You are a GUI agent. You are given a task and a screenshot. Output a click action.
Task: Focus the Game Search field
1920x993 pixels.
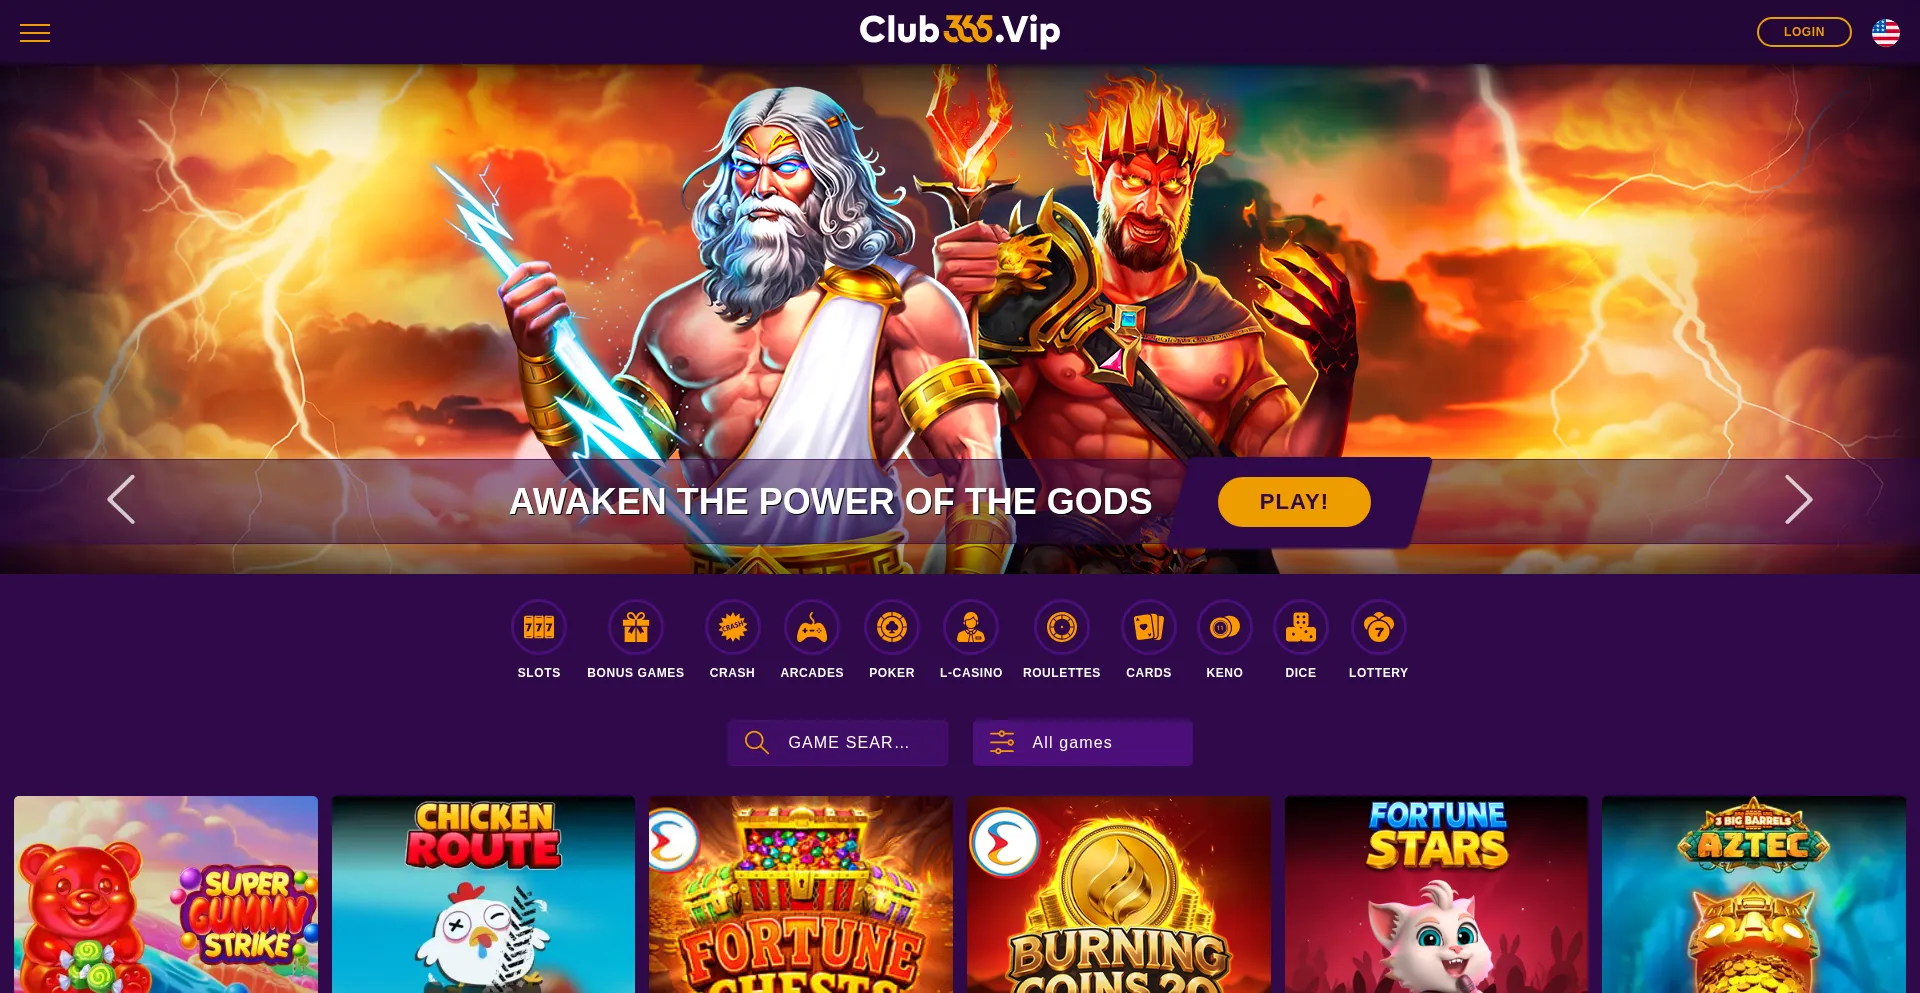pos(838,743)
